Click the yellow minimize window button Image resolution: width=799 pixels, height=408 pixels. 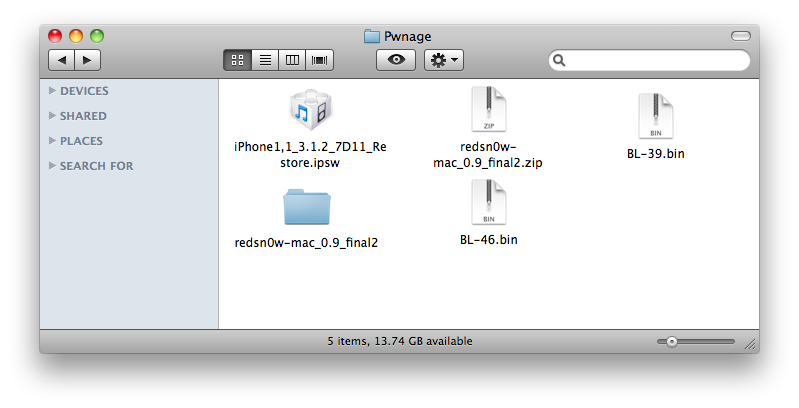click(x=76, y=36)
